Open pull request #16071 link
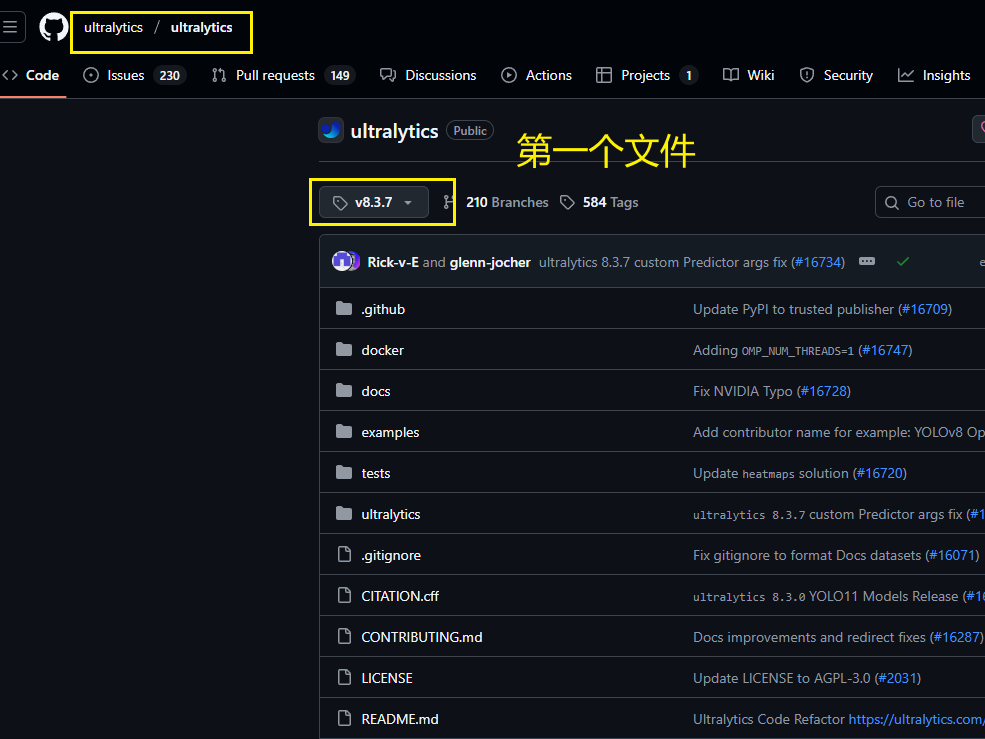This screenshot has width=985, height=739. click(952, 556)
